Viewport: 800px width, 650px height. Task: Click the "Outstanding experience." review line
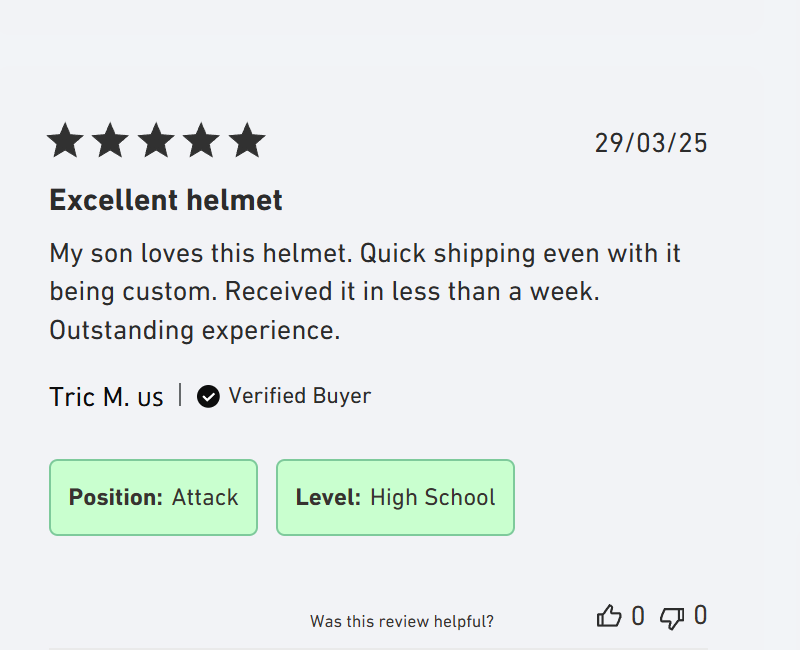click(195, 330)
